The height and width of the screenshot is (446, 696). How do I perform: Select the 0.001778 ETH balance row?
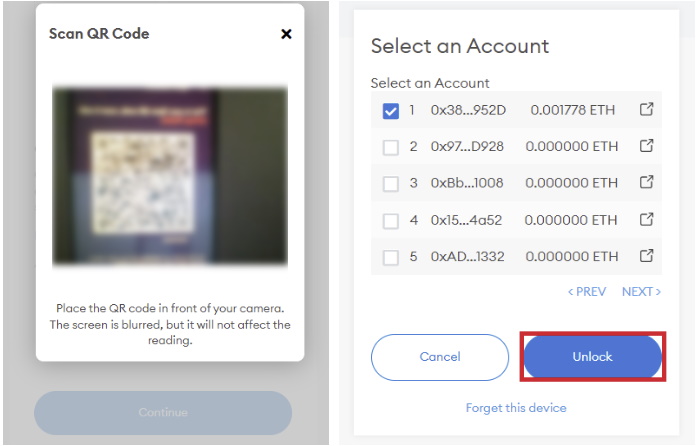click(x=516, y=110)
